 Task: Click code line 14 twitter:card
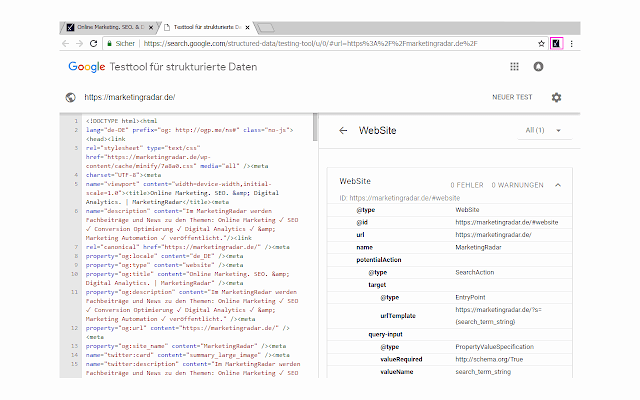[x=187, y=355]
